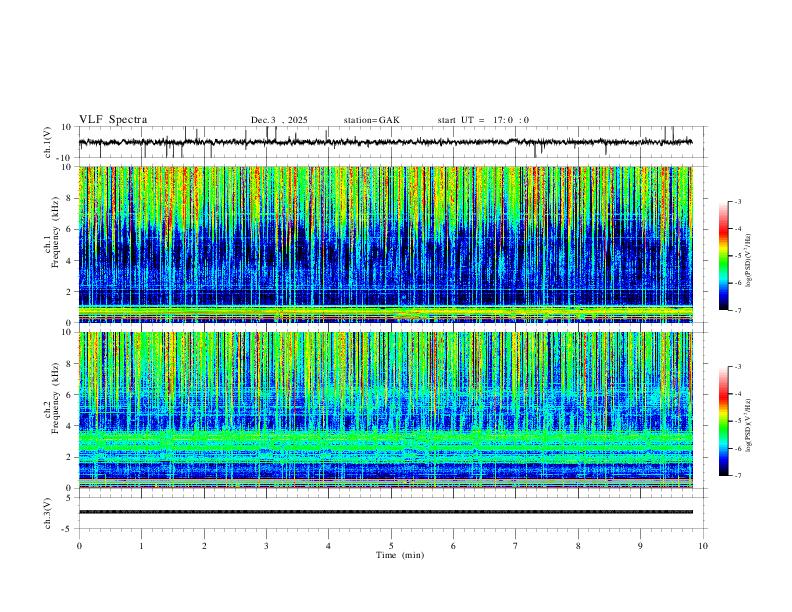Click the ch.2 colorbar "log(PSD)" label
Viewport: 792px width, 612px height.
point(749,426)
